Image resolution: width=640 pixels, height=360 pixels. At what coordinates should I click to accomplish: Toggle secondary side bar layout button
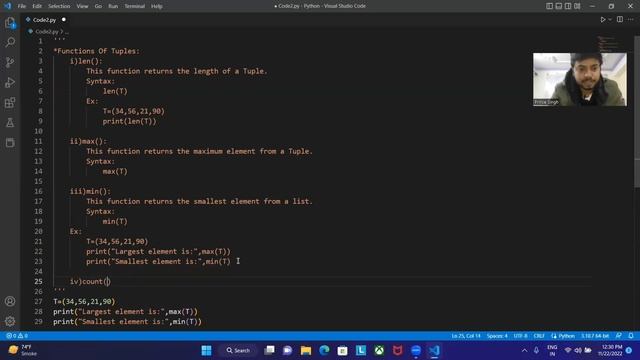click(568, 6)
